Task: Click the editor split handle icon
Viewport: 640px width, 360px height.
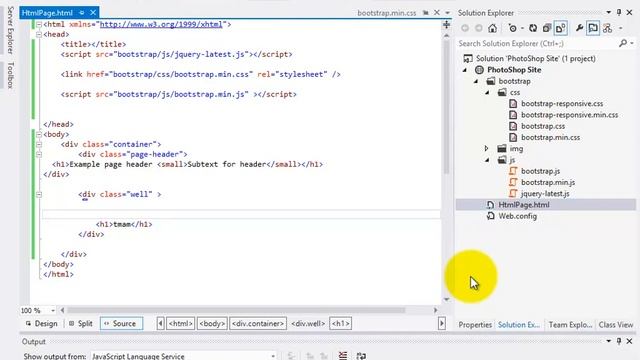Action: (x=447, y=25)
